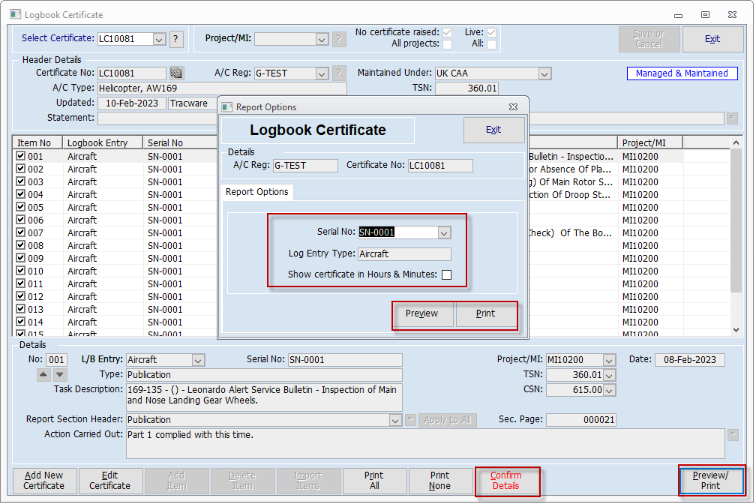Sort by Item No column header
The image size is (754, 503).
coord(38,143)
